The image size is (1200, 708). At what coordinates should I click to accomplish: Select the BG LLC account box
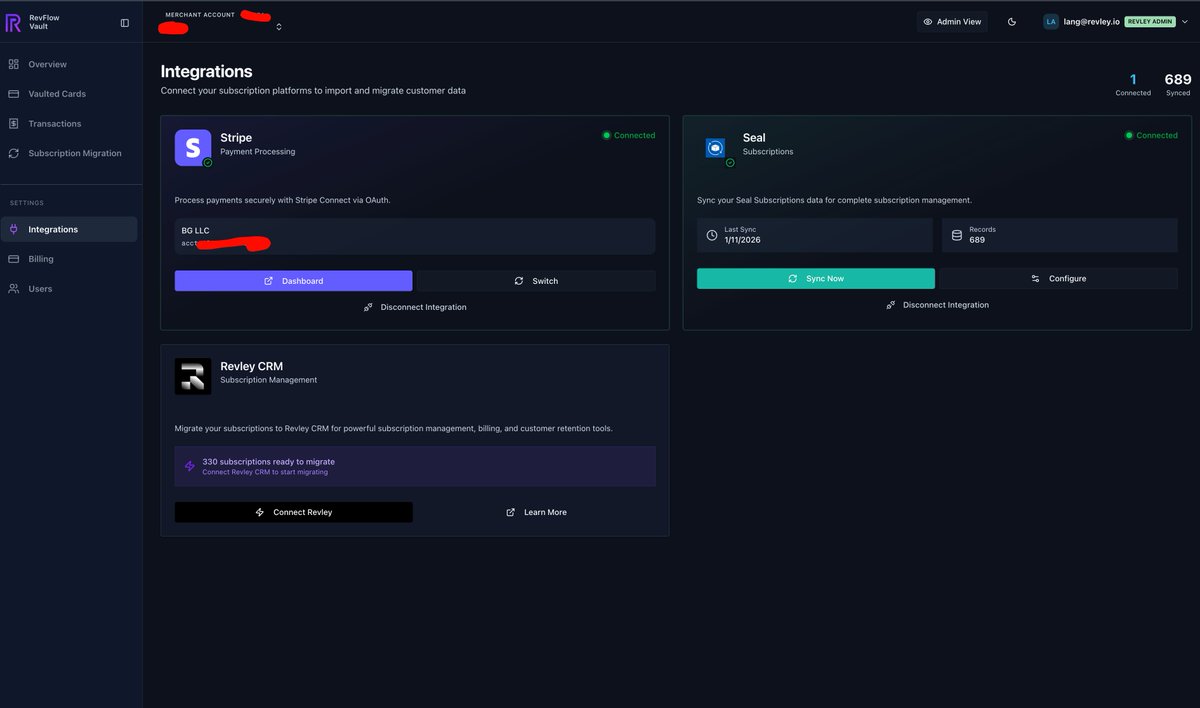(x=415, y=237)
